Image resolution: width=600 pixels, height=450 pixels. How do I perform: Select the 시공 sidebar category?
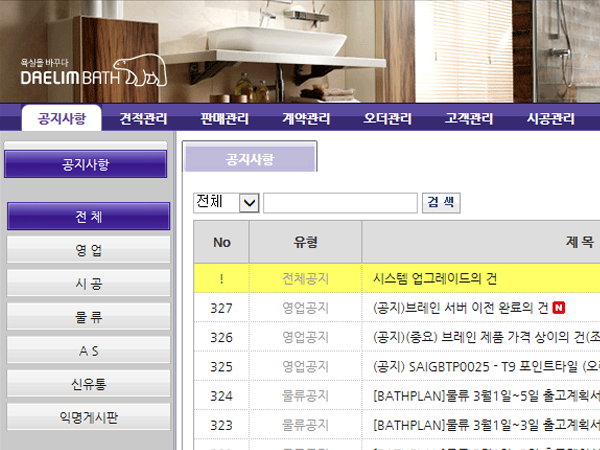click(88, 283)
